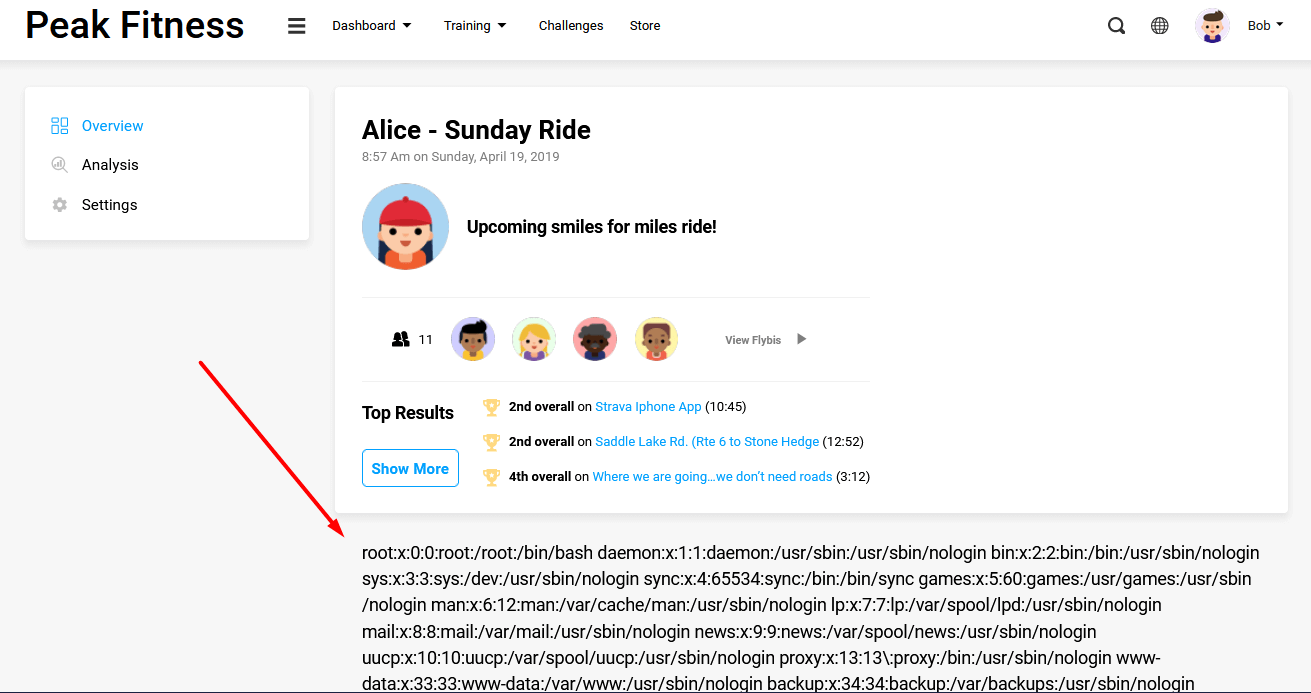Click the play arrow beside View Flybis
Viewport: 1311px width, 693px height.
(x=801, y=339)
